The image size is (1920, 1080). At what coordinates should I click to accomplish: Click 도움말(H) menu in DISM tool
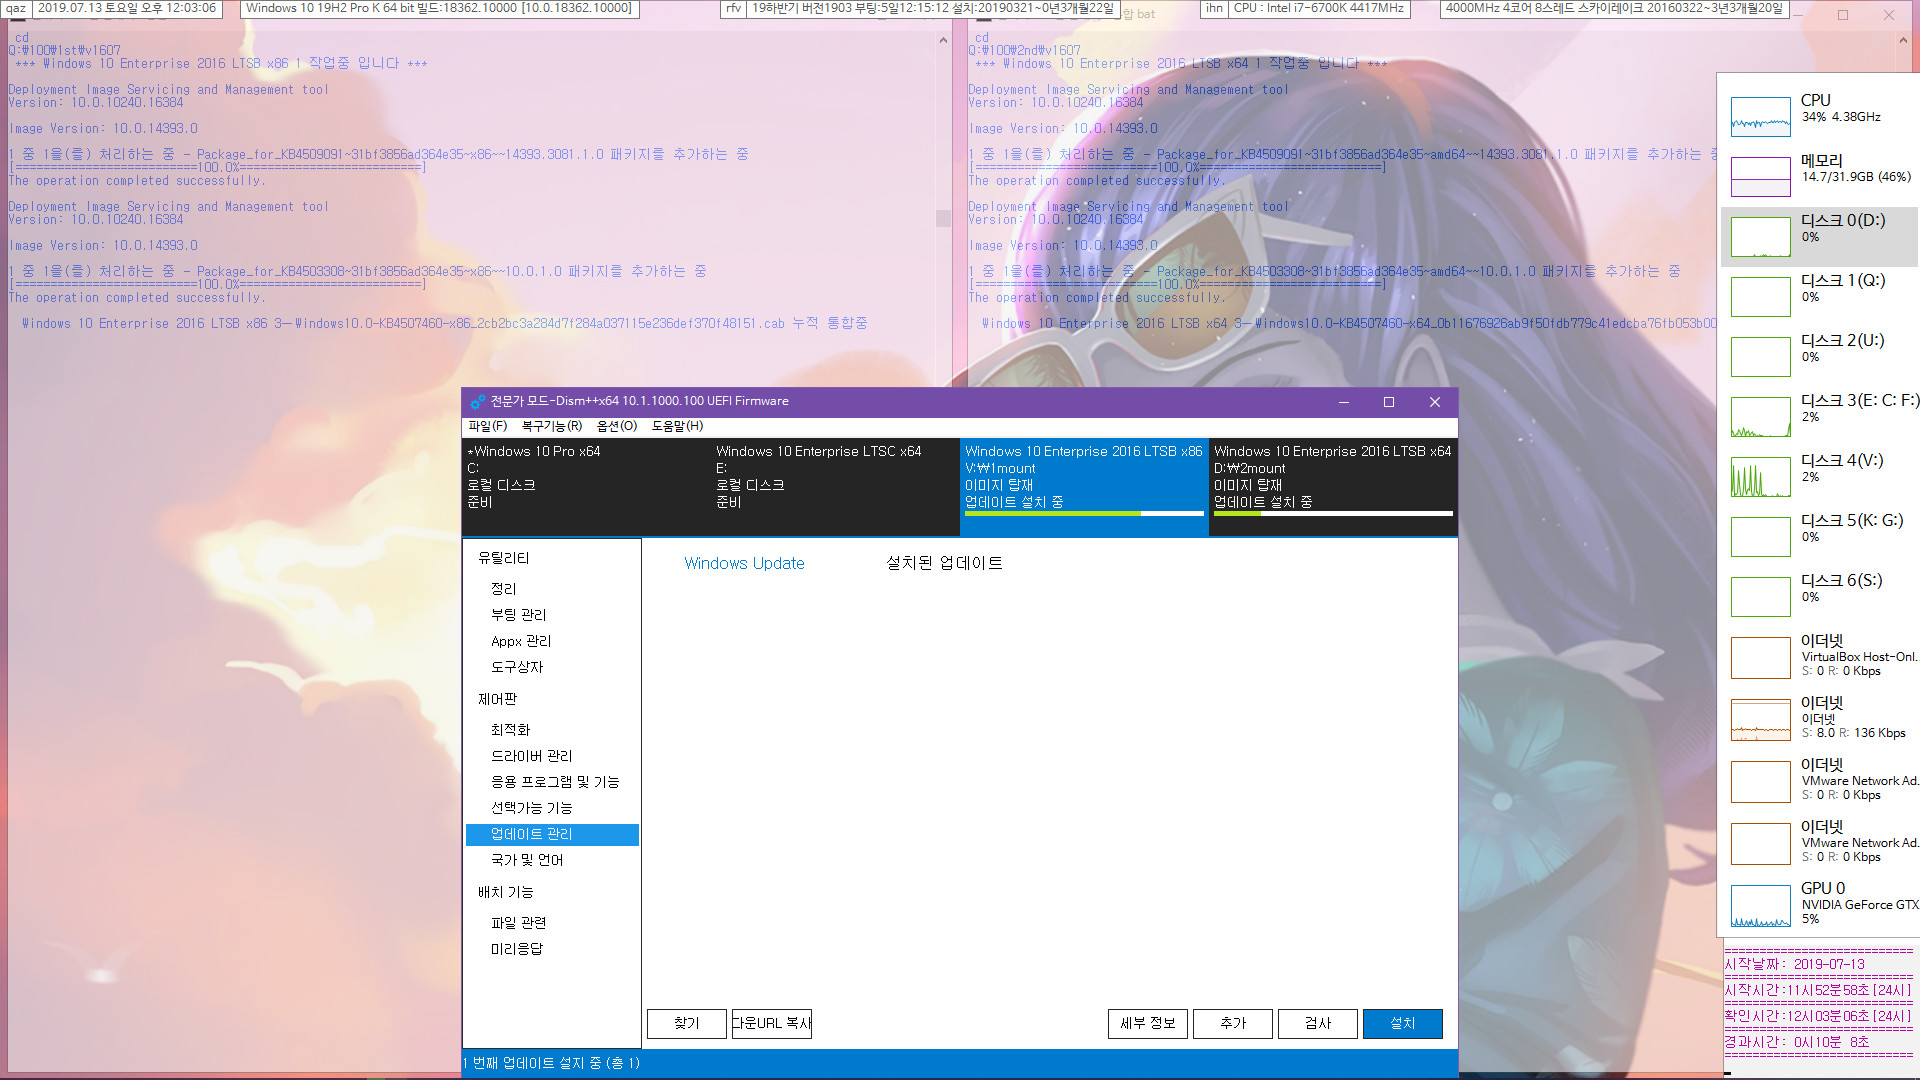[676, 426]
